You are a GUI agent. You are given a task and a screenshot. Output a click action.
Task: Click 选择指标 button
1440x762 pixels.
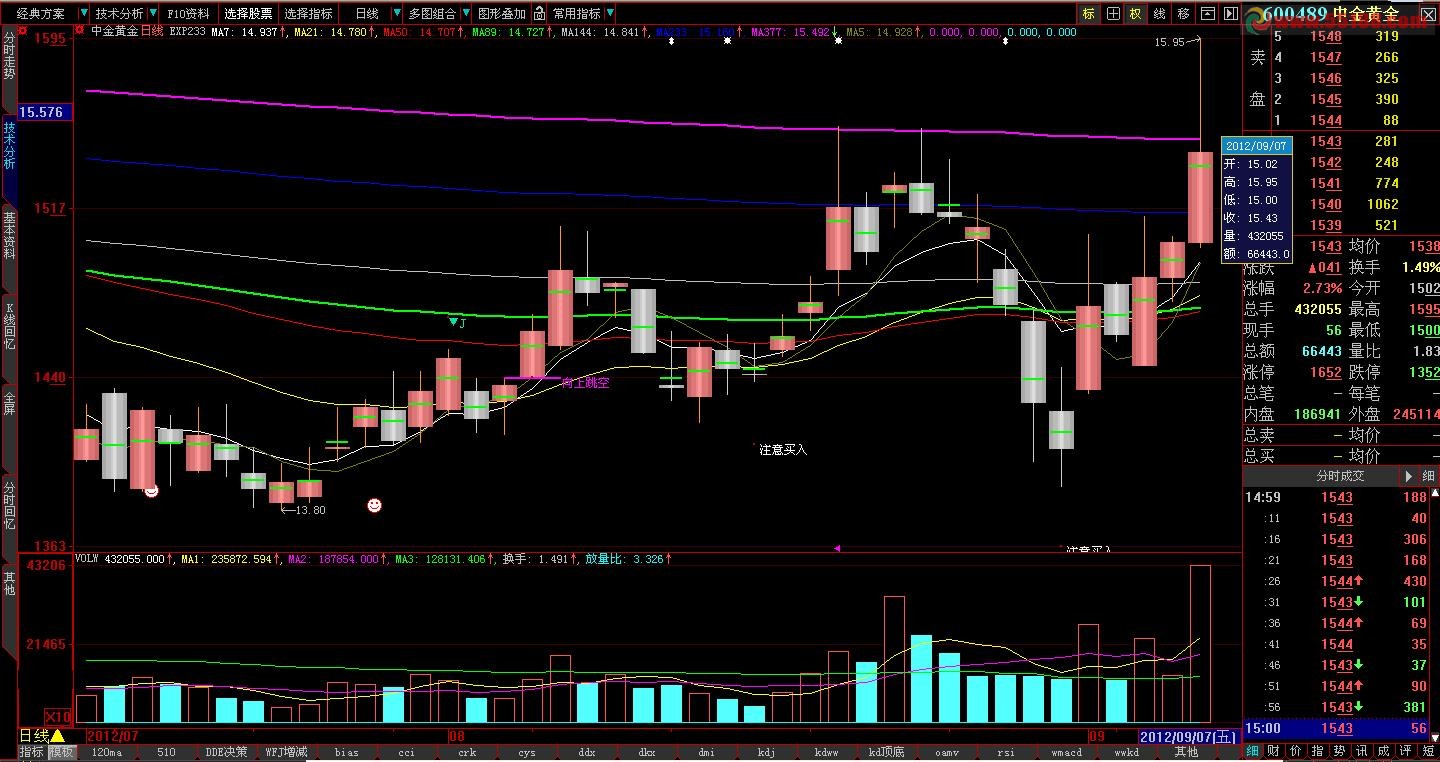pyautogui.click(x=308, y=14)
